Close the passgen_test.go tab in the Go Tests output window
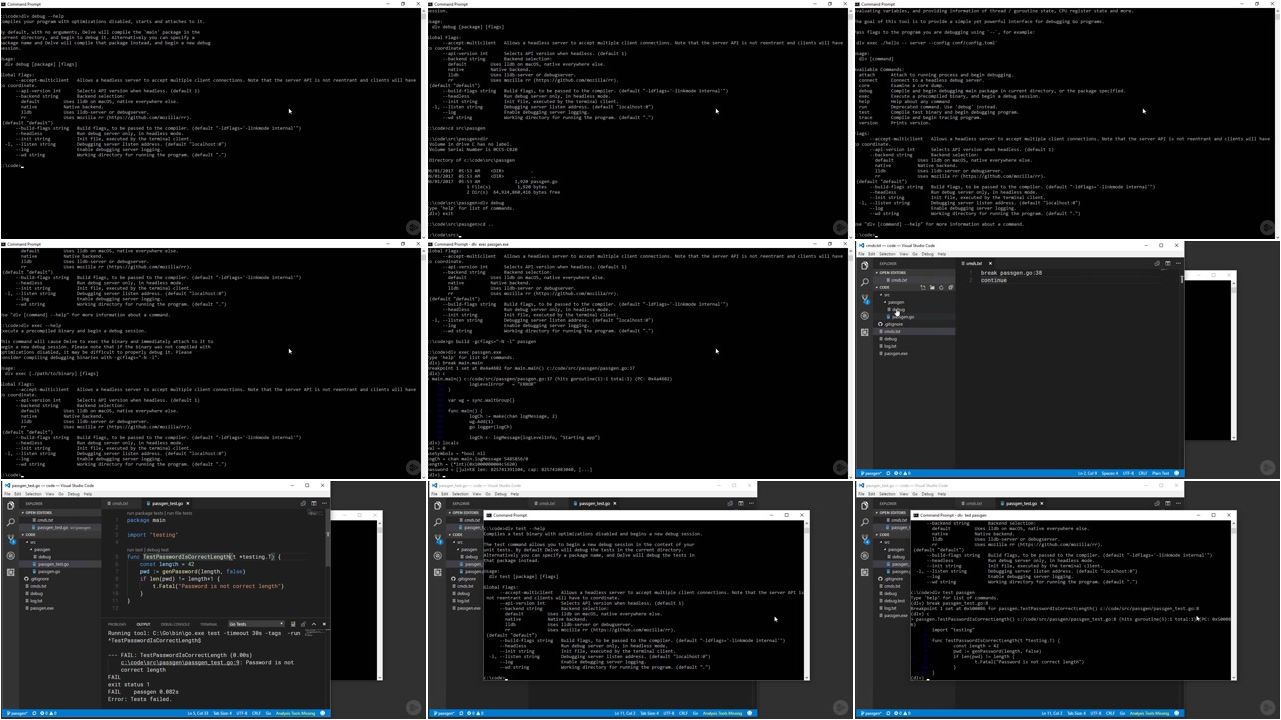The width and height of the screenshot is (1281, 720). pos(188,504)
